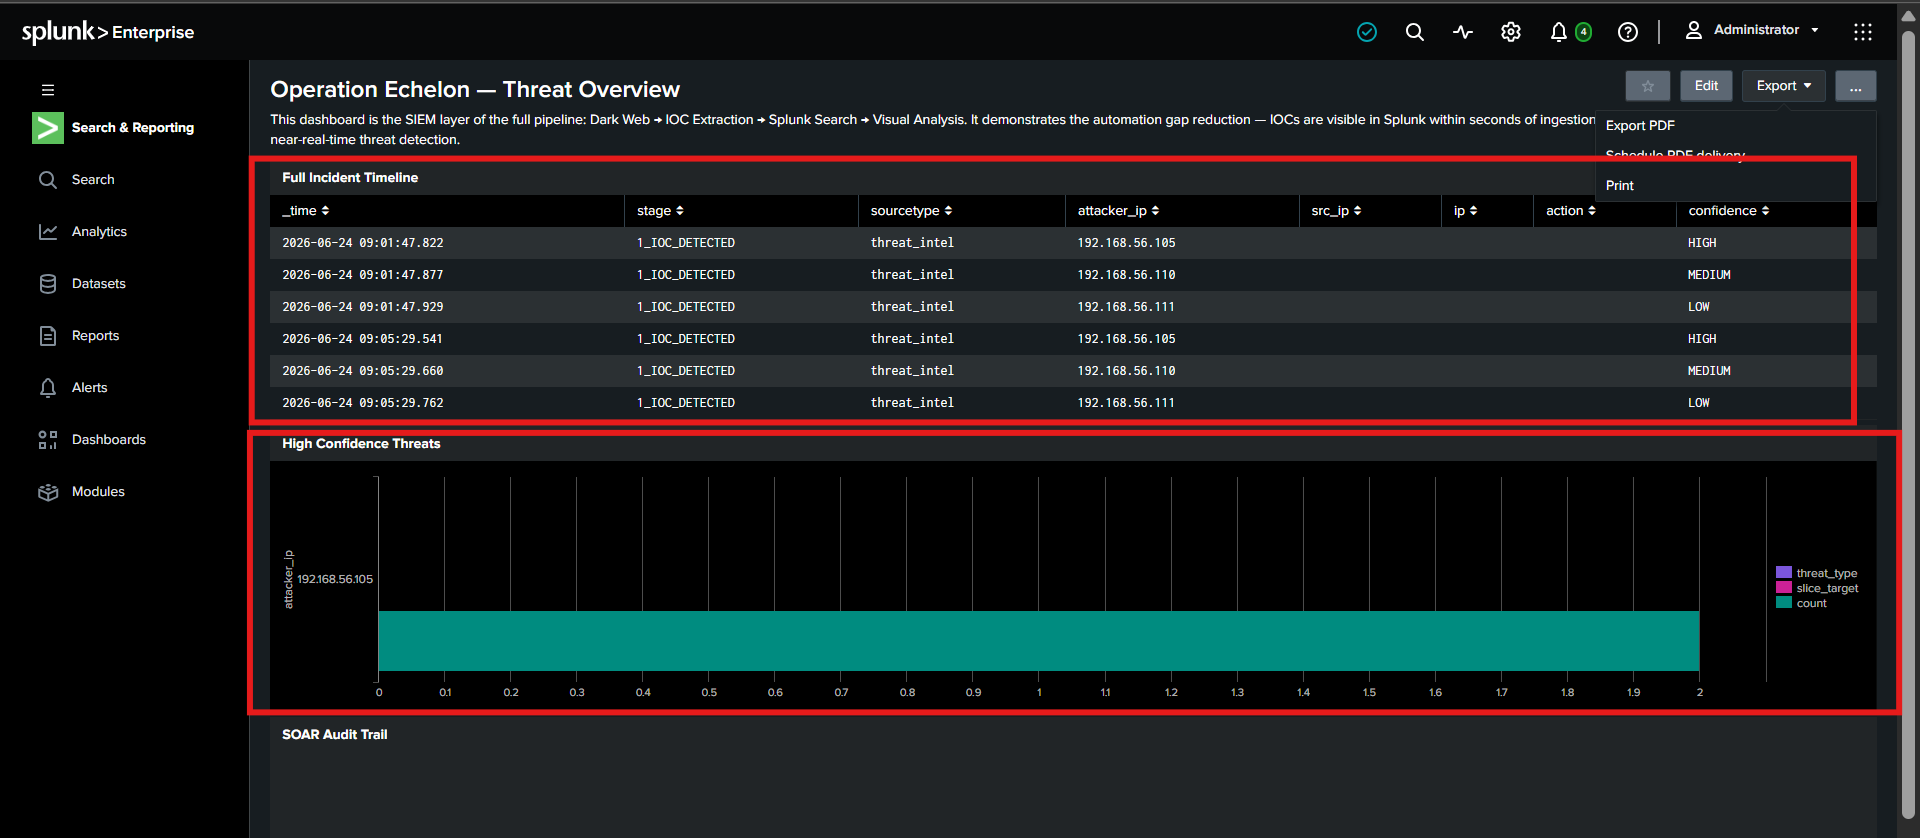Screen dimensions: 1920x838
Task: Favorite the dashboard with star button
Action: (1647, 86)
